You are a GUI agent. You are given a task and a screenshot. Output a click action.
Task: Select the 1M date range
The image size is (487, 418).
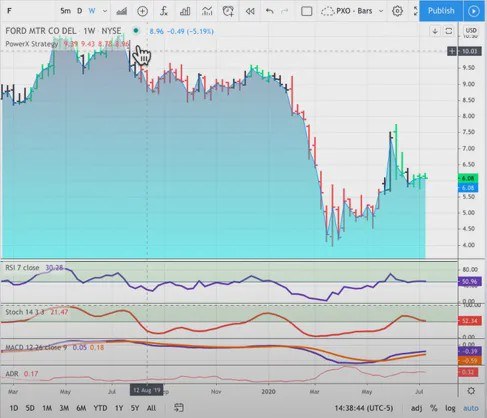[47, 408]
